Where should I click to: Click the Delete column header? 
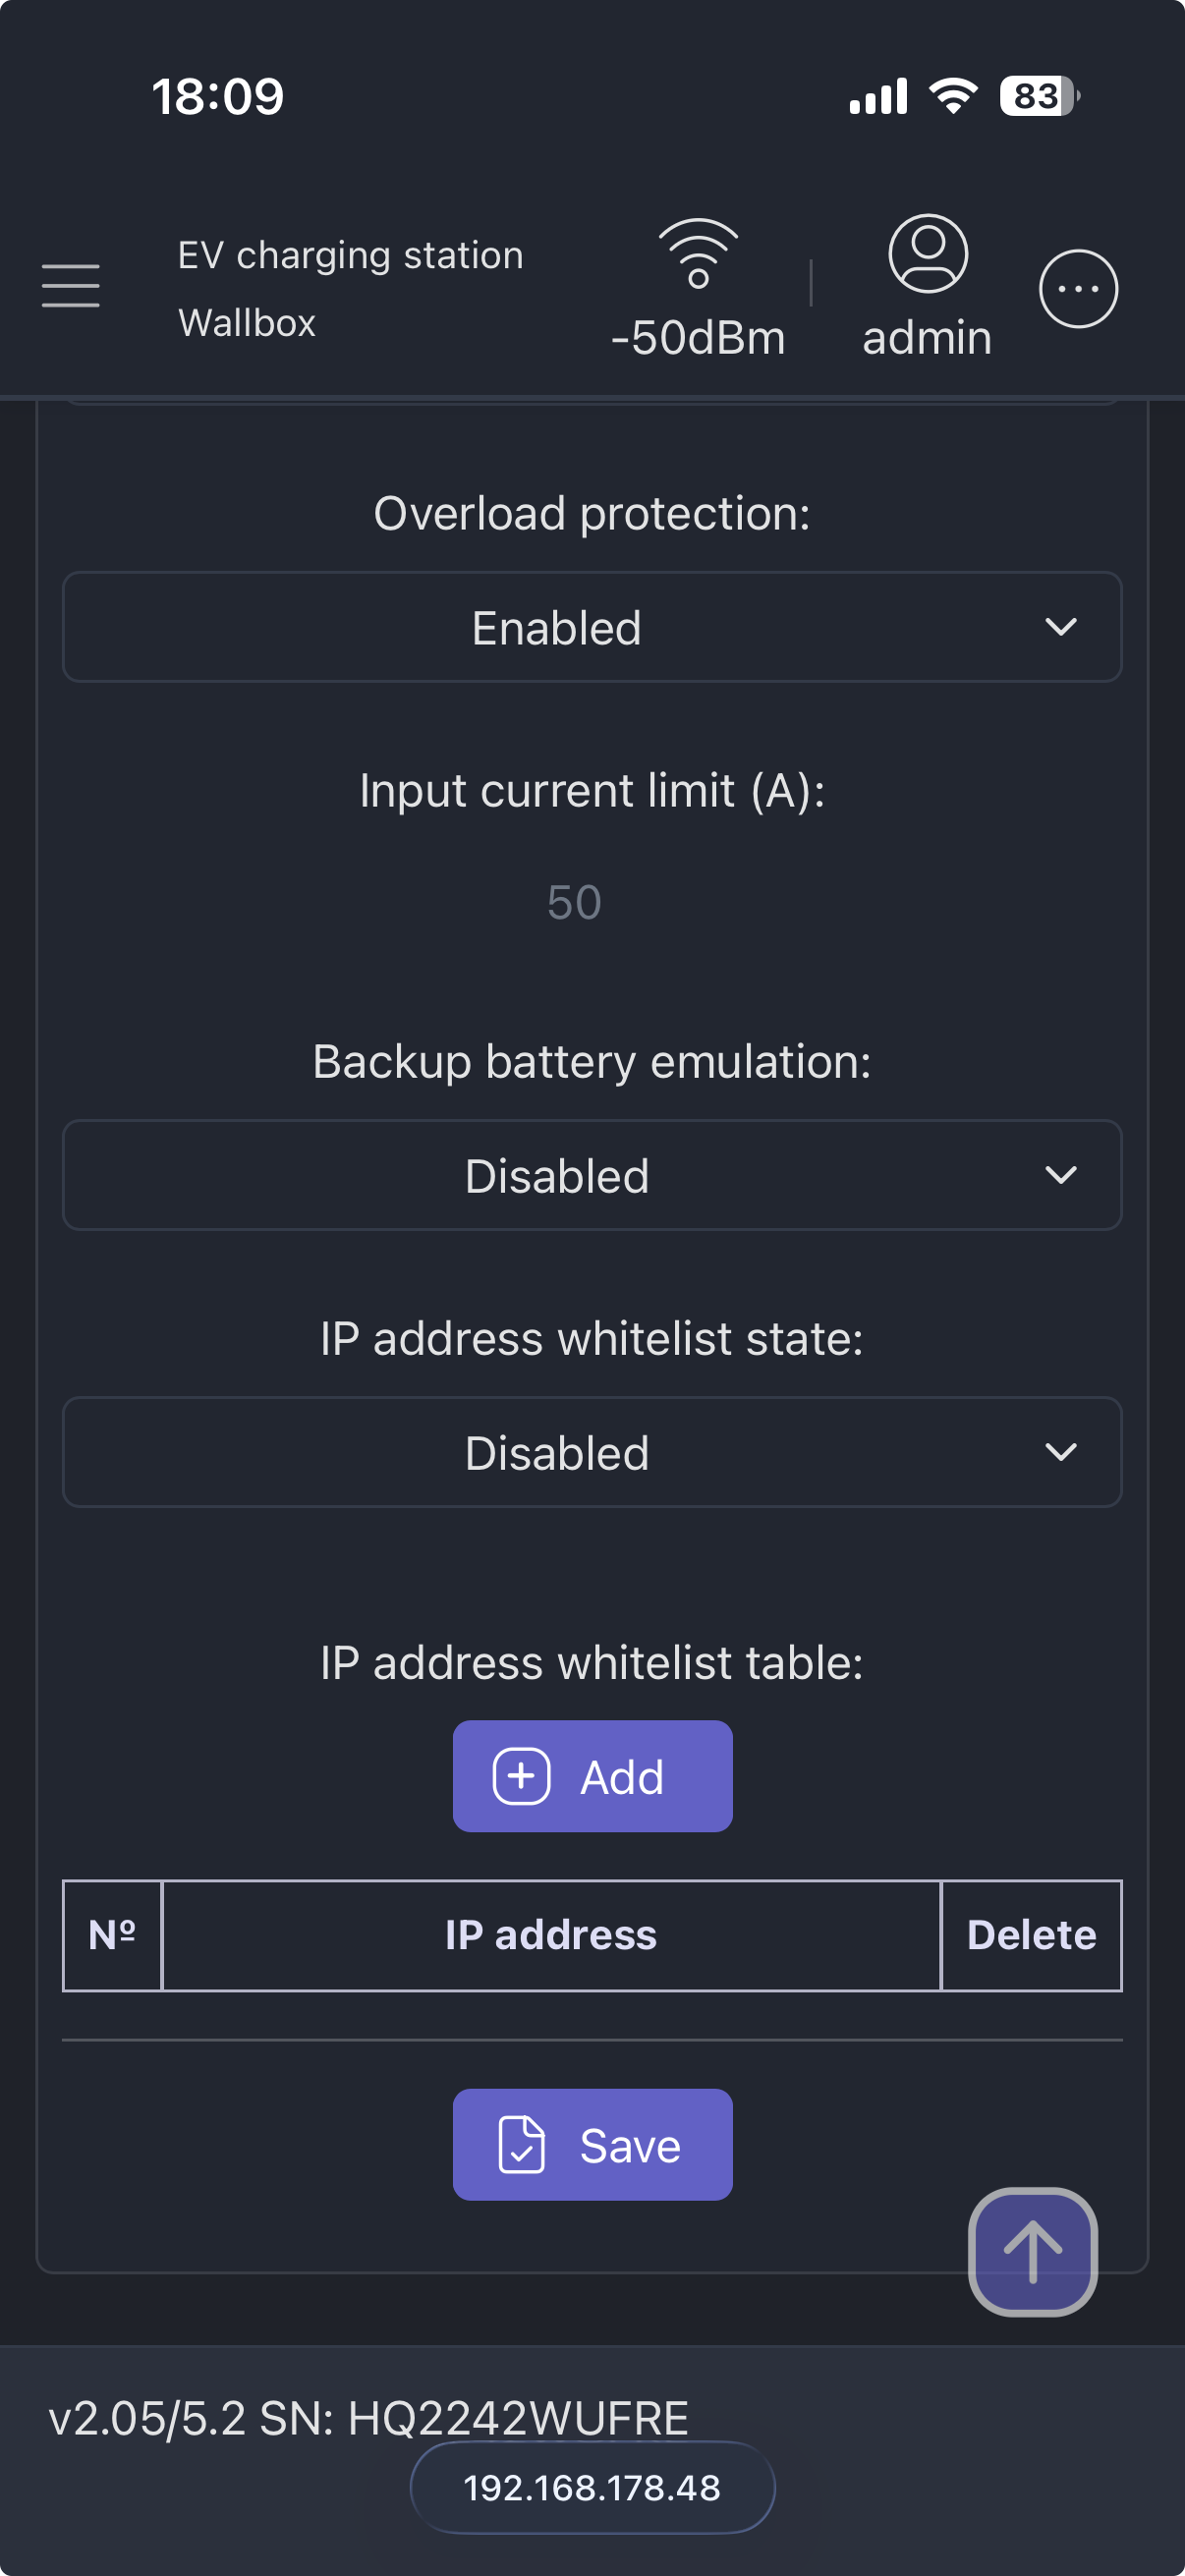click(x=1031, y=1935)
